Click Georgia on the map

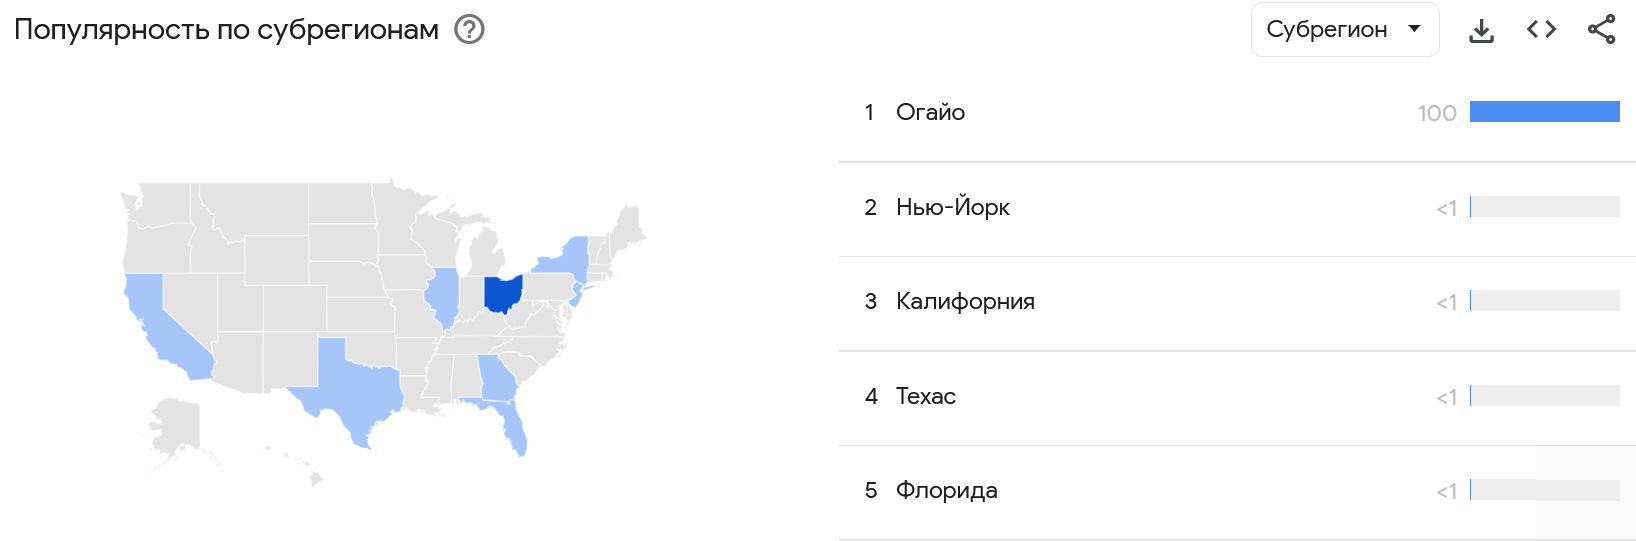(x=496, y=377)
